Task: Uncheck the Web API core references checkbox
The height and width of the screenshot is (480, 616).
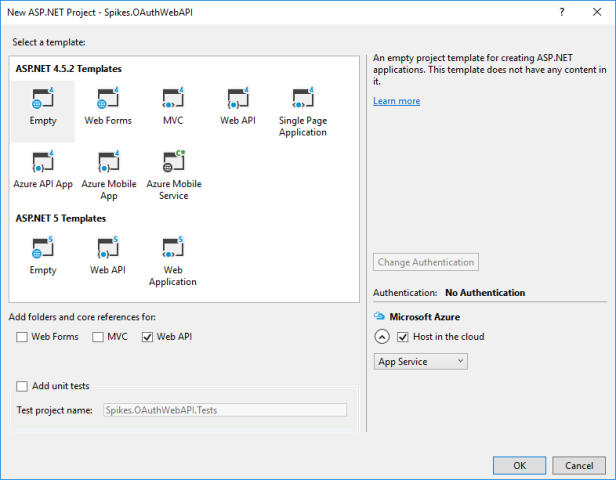Action: (147, 337)
